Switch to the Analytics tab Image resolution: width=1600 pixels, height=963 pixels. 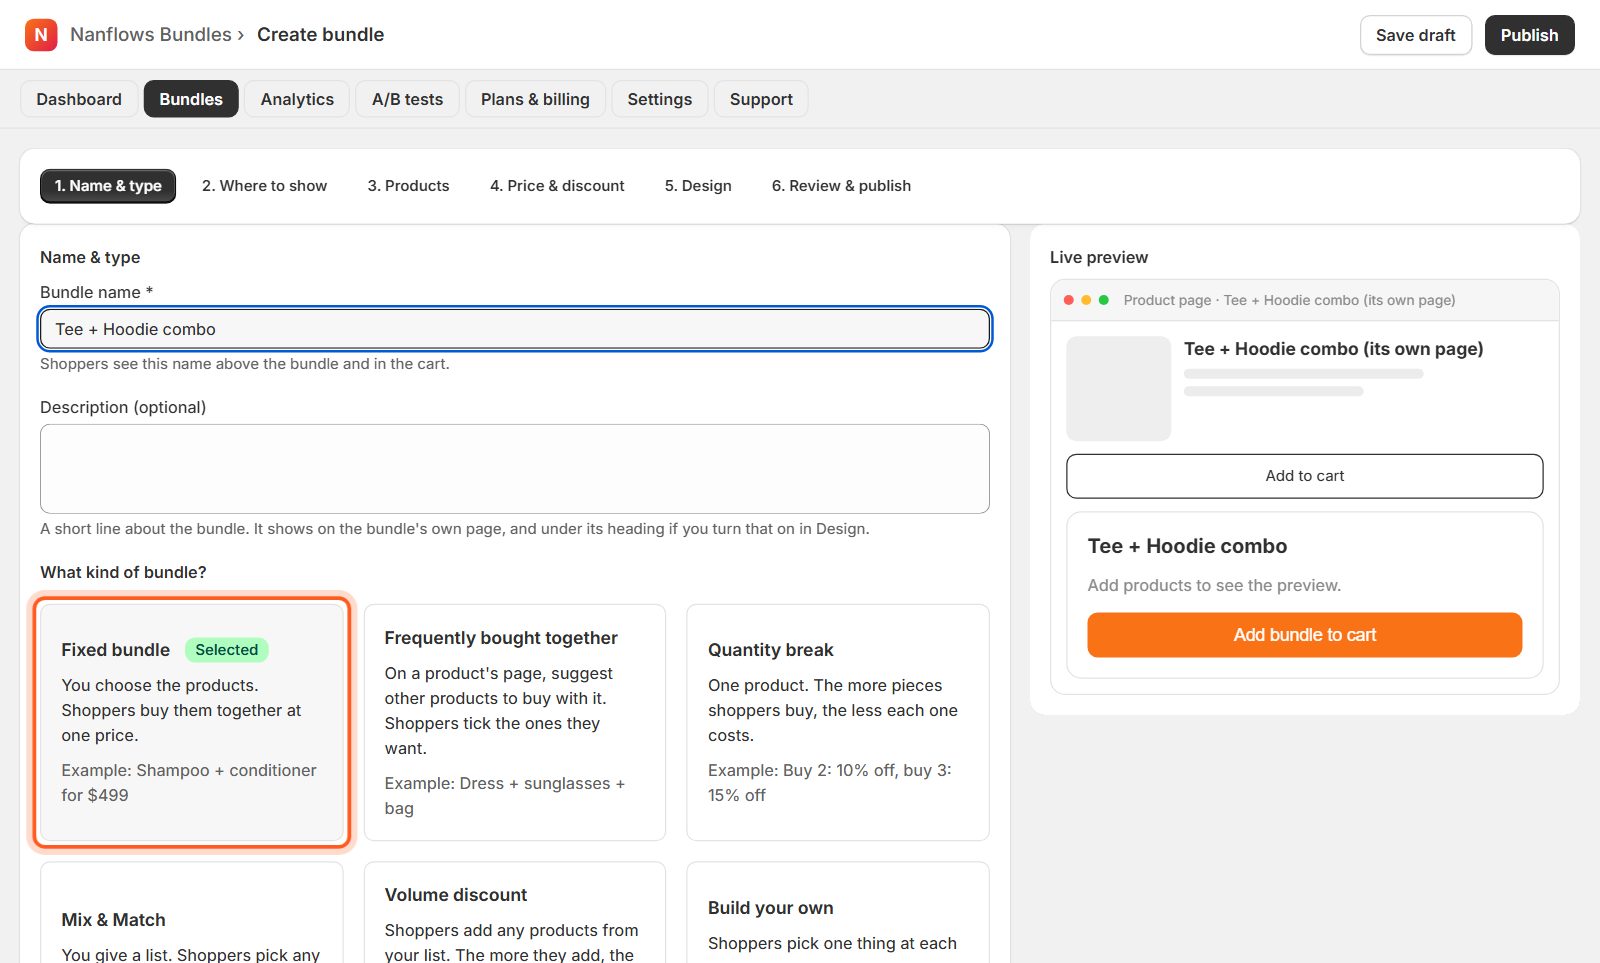point(297,99)
